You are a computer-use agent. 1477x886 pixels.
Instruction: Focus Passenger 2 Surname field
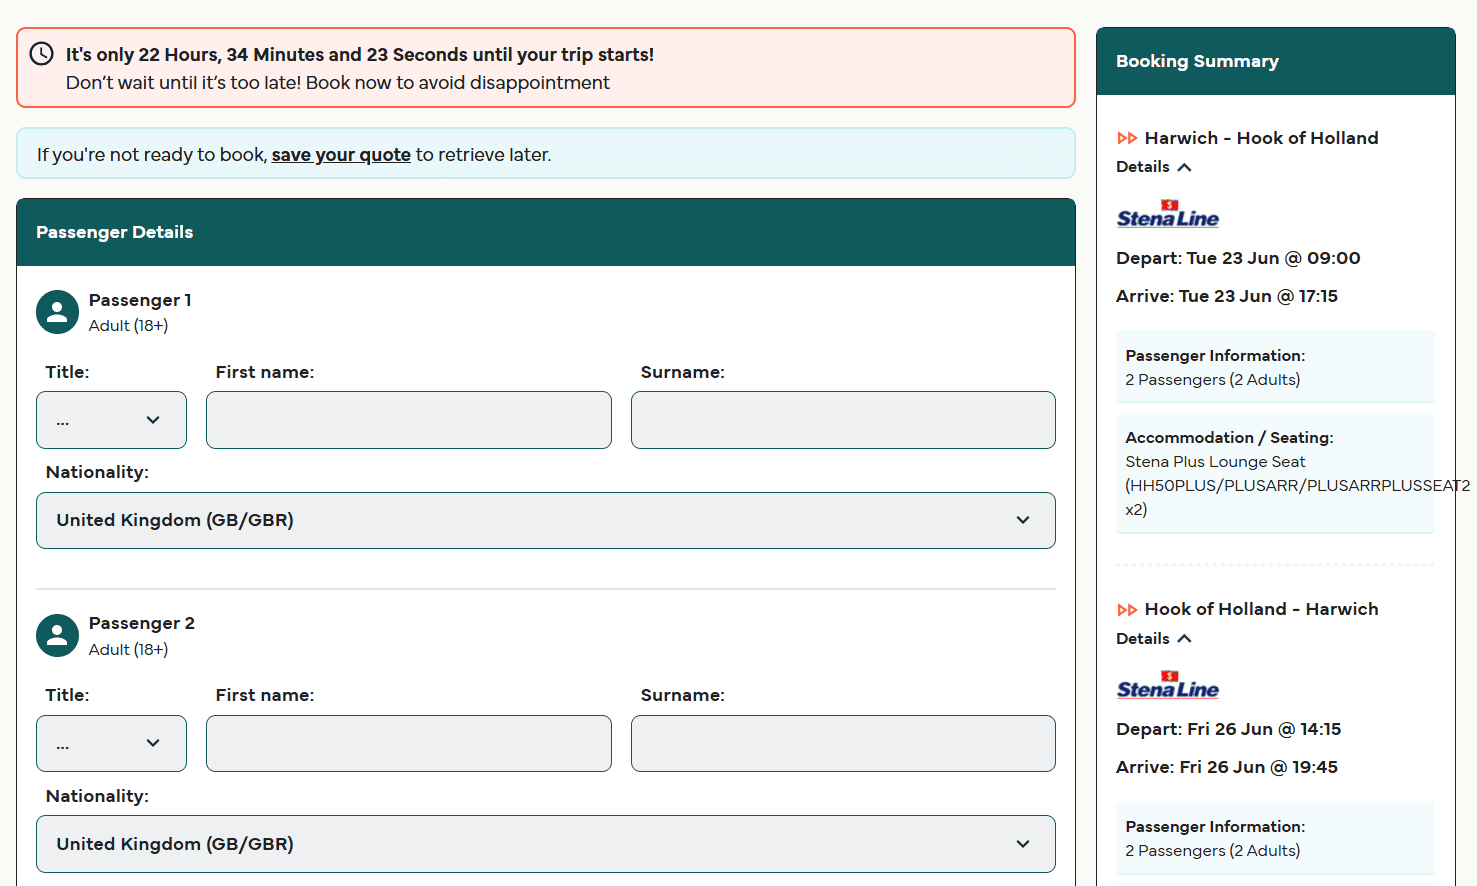point(843,743)
